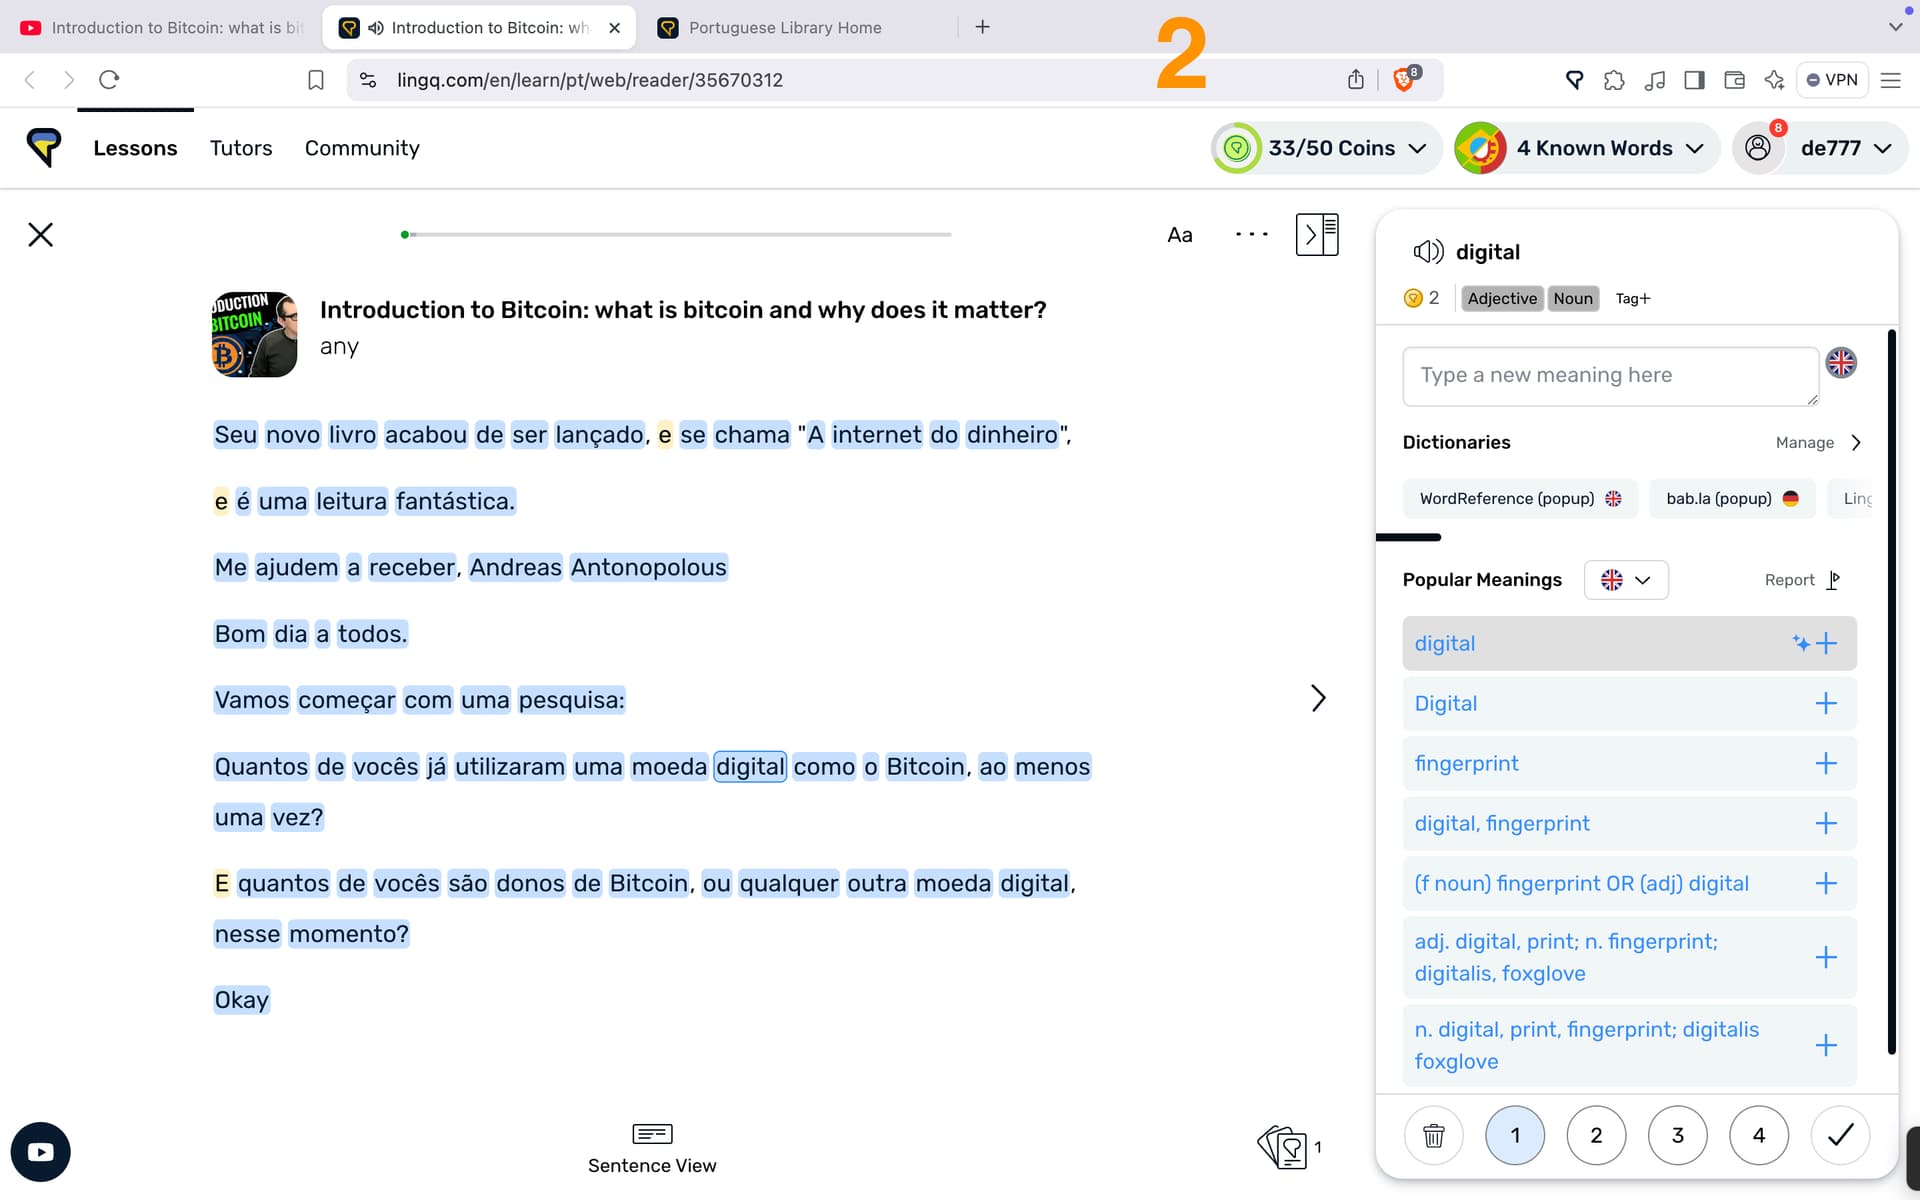This screenshot has width=1920, height=1200.
Task: Select difficulty level 3 for 'digital'
Action: [x=1677, y=1134]
